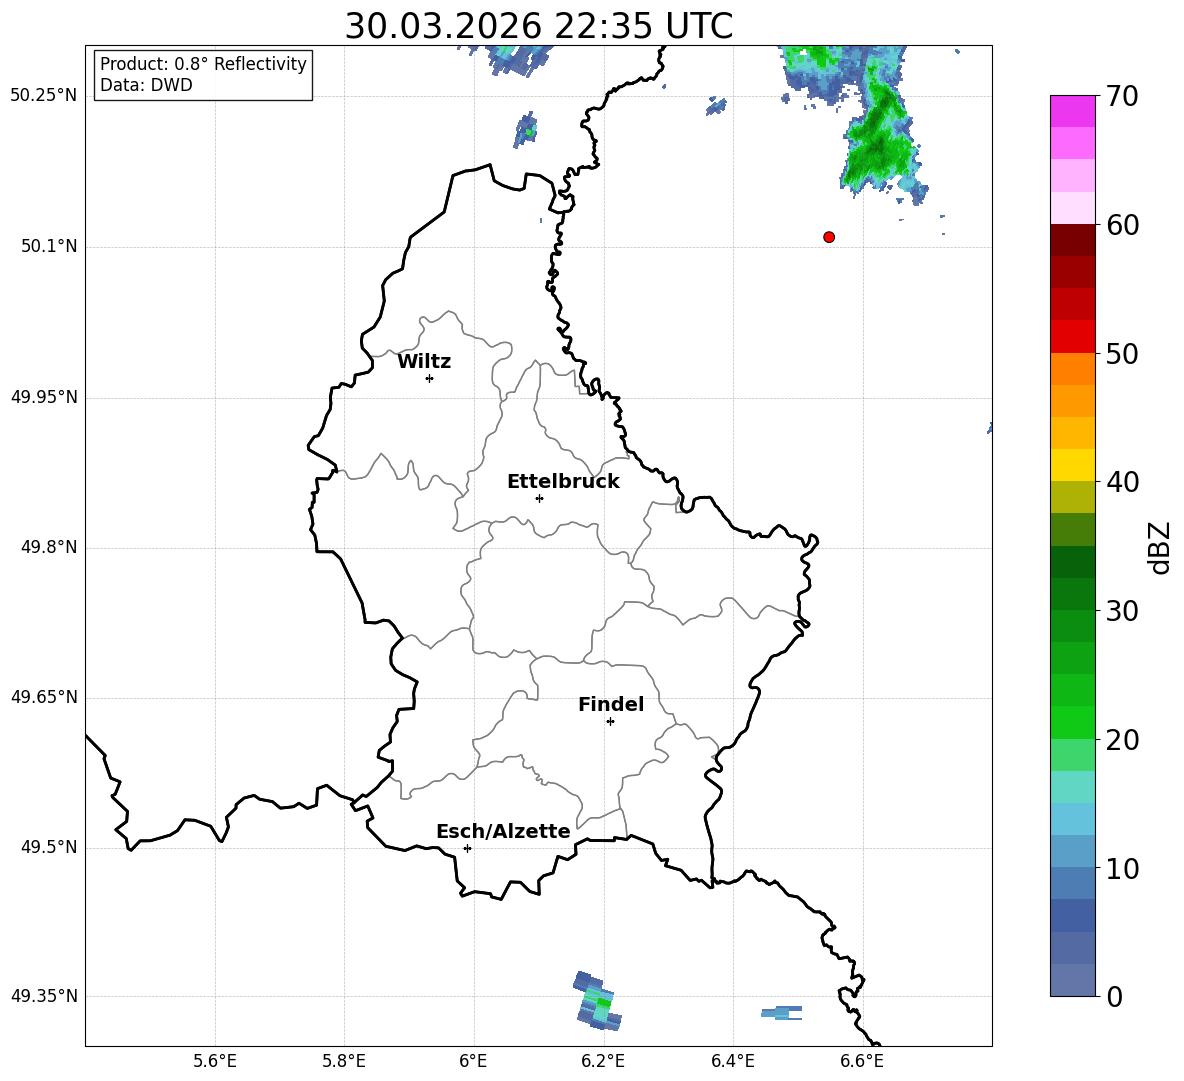
Task: Click the colorbar tick label 30
Action: coord(1122,611)
